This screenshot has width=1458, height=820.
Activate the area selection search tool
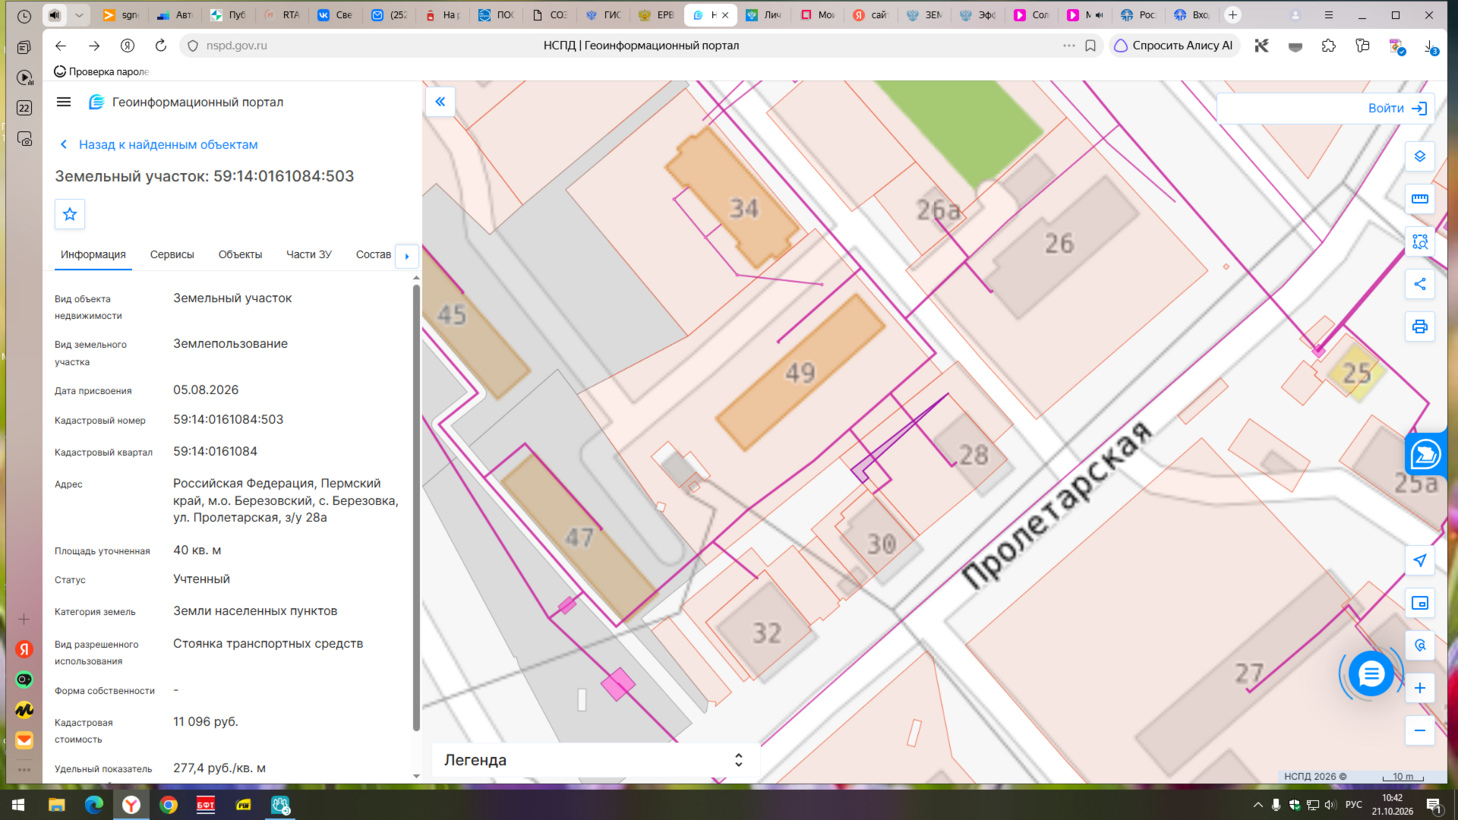1419,242
